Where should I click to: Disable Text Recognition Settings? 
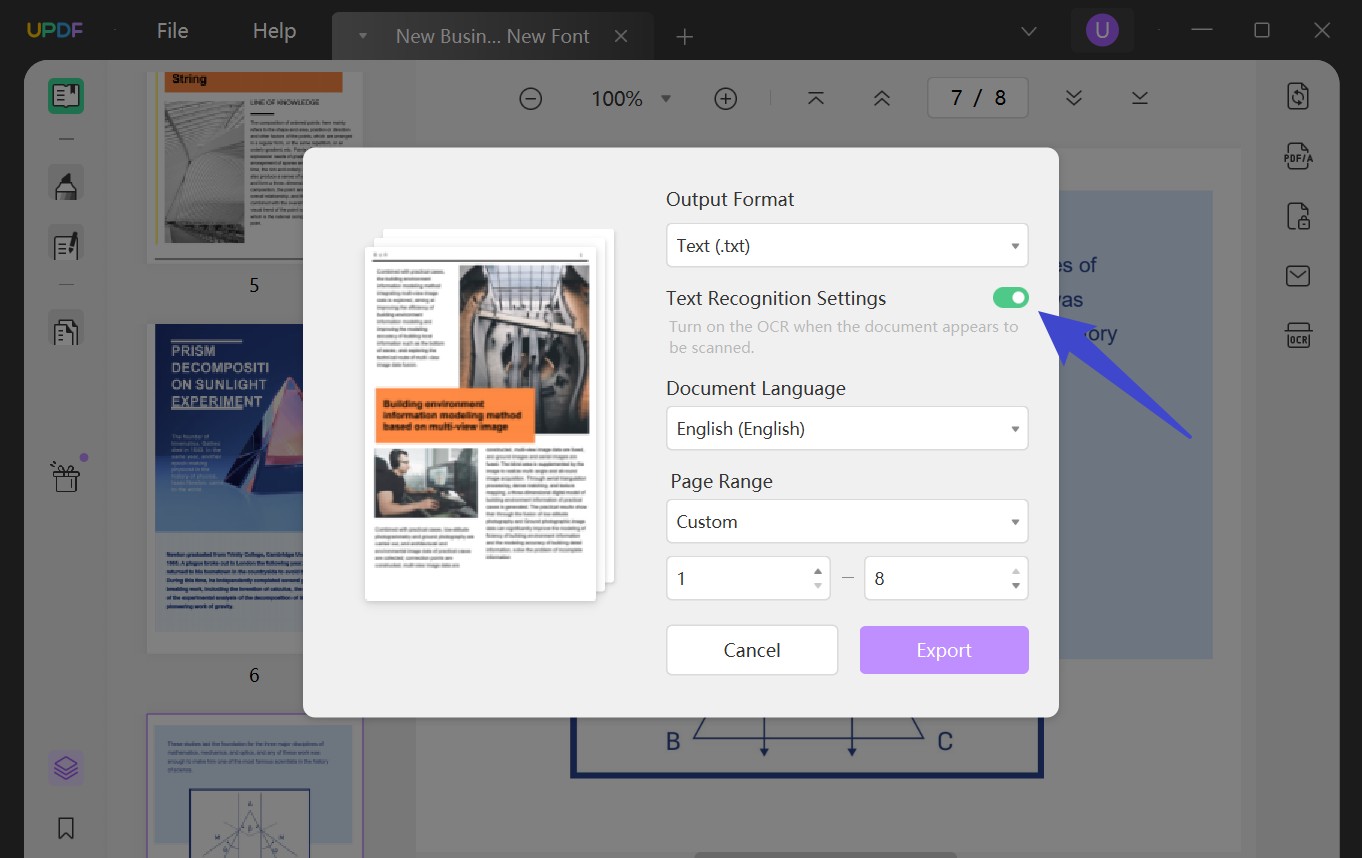(x=1011, y=297)
